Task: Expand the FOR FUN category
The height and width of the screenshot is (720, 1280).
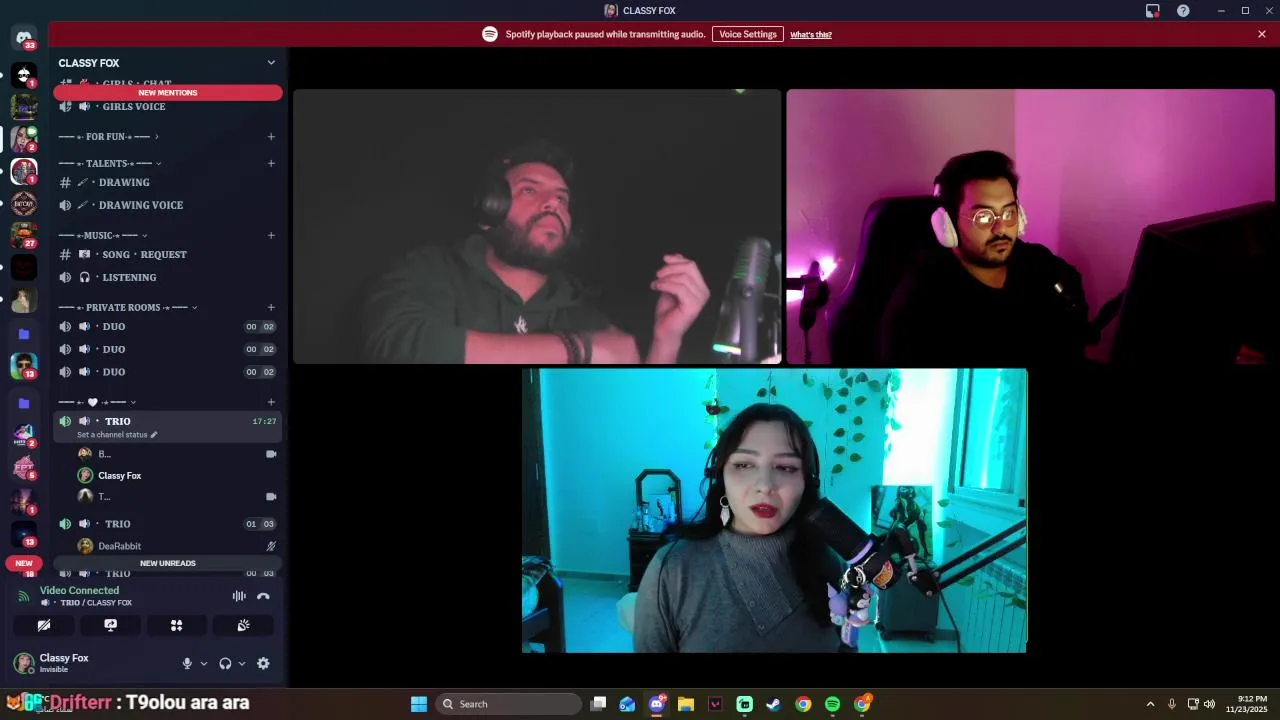Action: point(108,137)
